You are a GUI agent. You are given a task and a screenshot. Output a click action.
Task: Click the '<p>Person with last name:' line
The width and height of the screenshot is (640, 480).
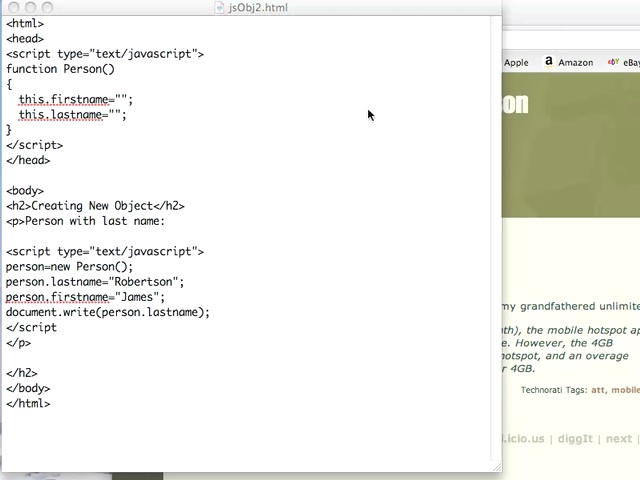pyautogui.click(x=85, y=221)
